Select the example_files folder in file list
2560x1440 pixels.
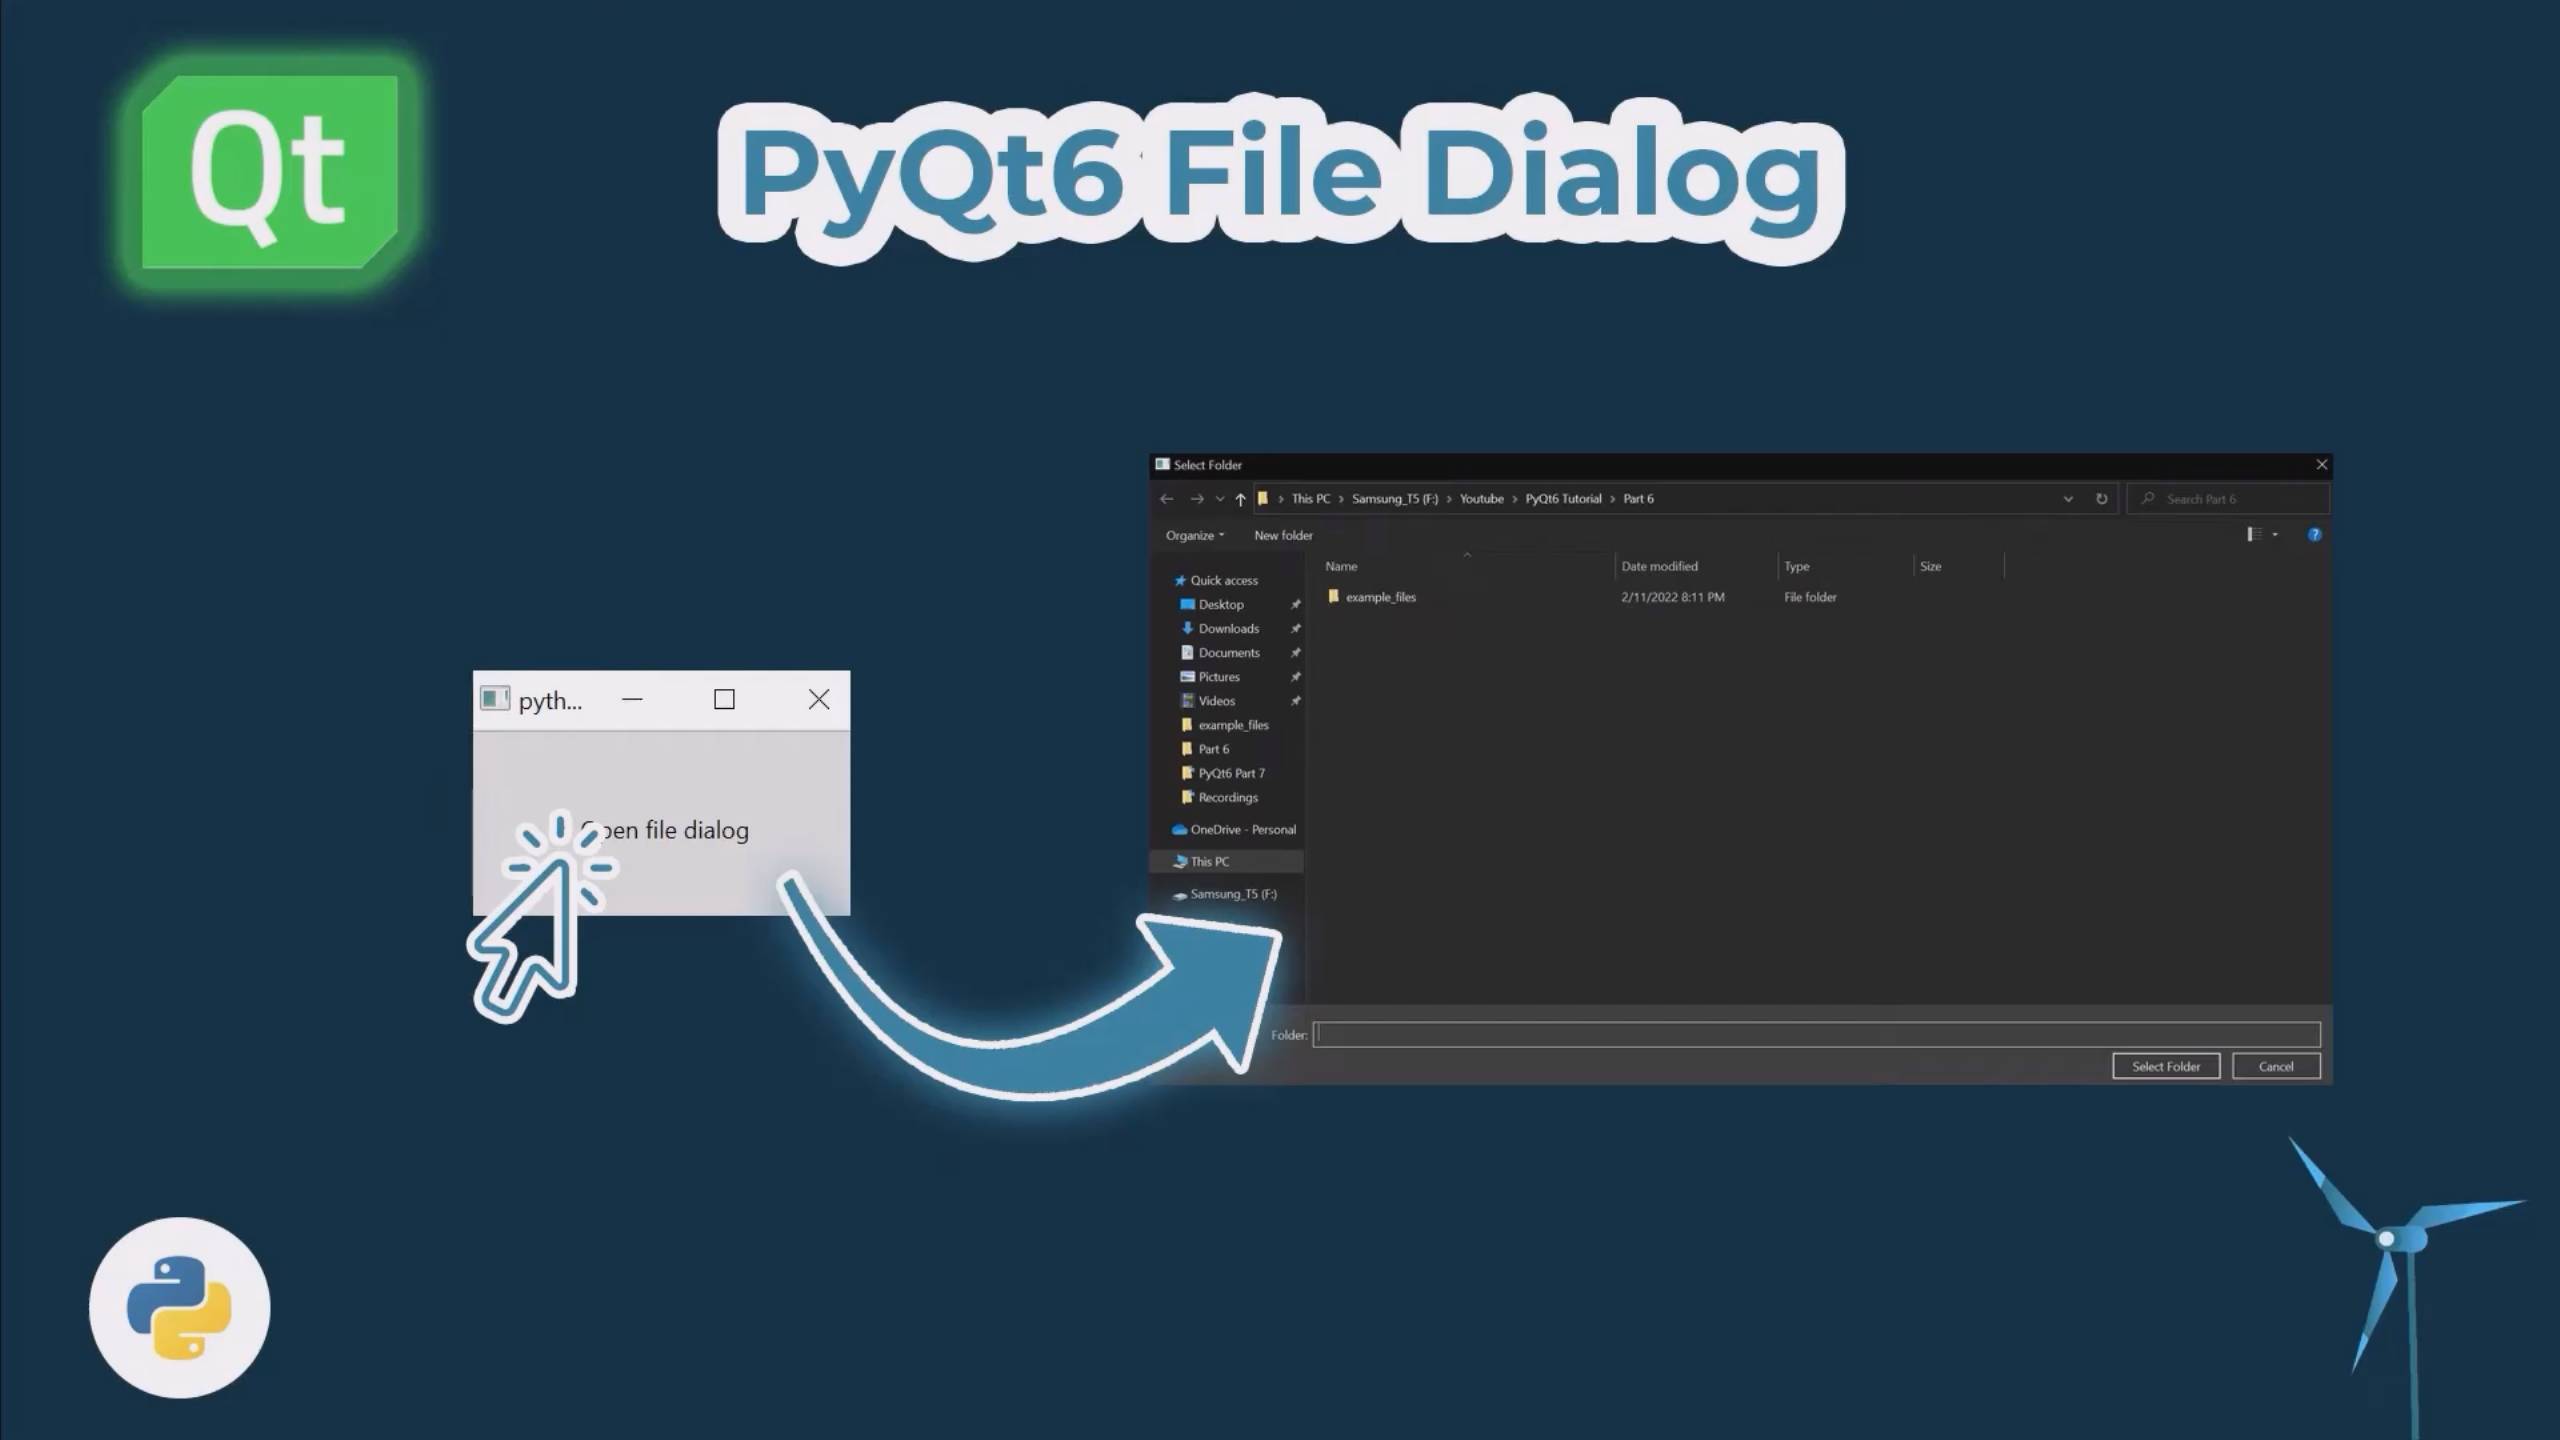click(1380, 597)
